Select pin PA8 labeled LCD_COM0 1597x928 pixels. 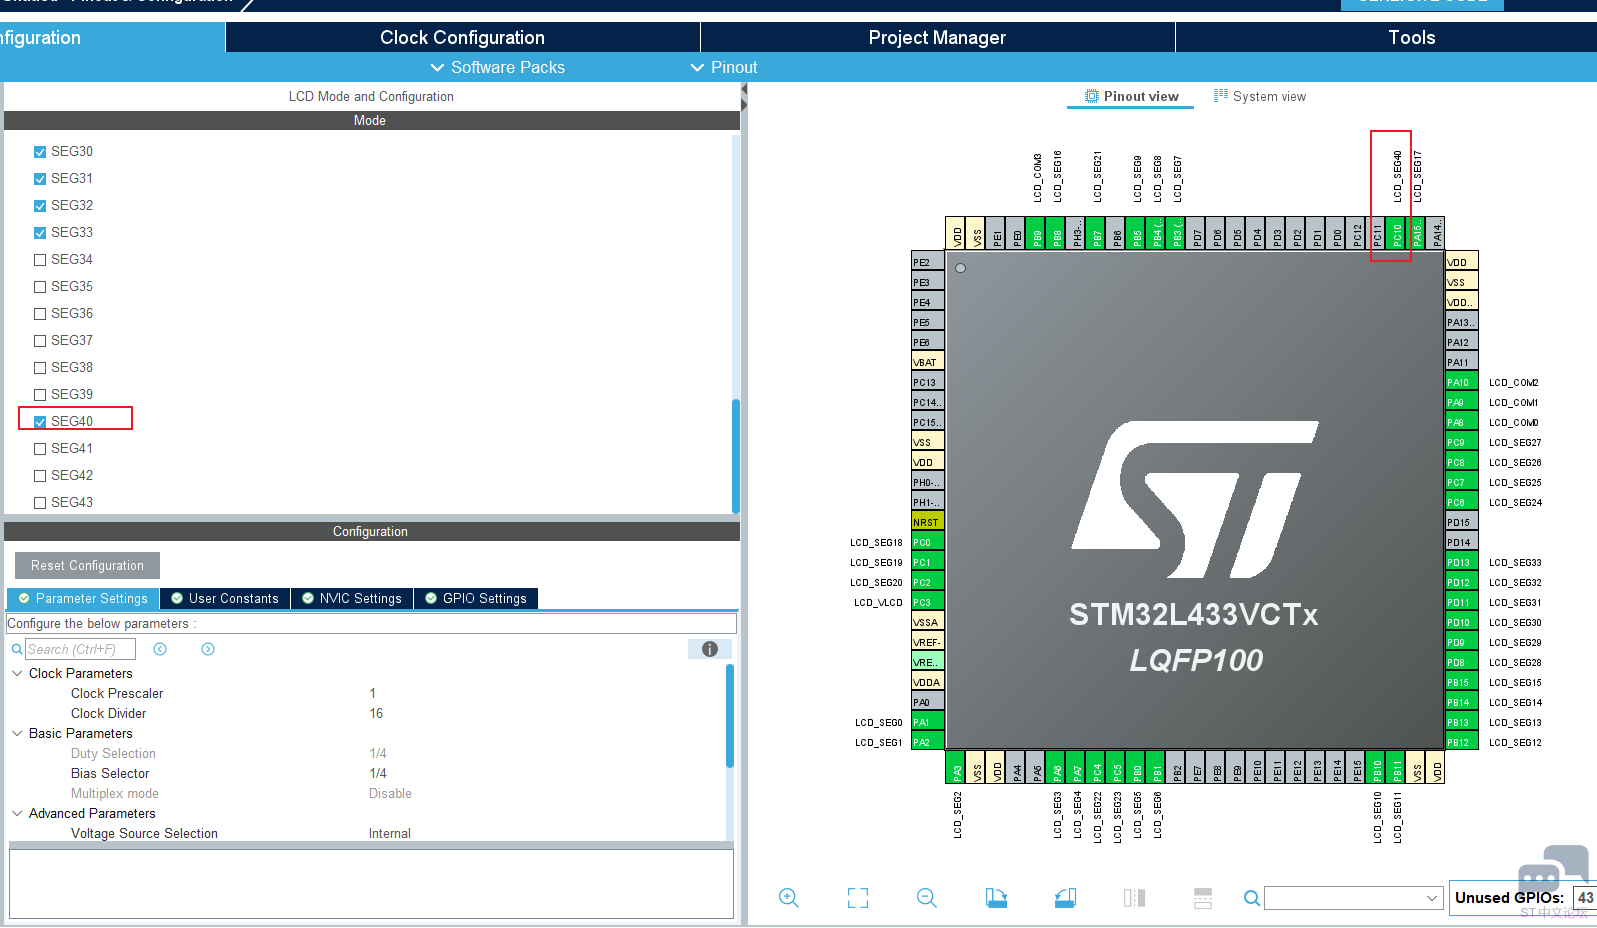click(1461, 422)
